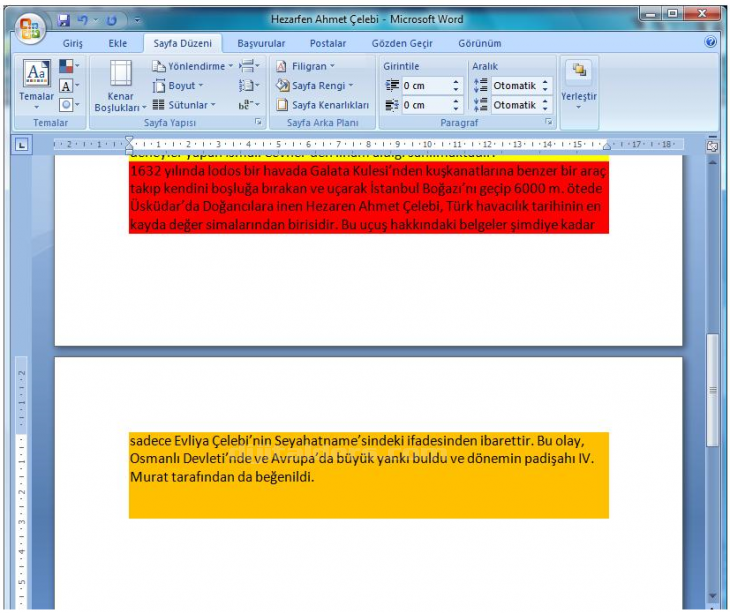
Task: Click the Sütunlar columns icon
Action: [159, 105]
